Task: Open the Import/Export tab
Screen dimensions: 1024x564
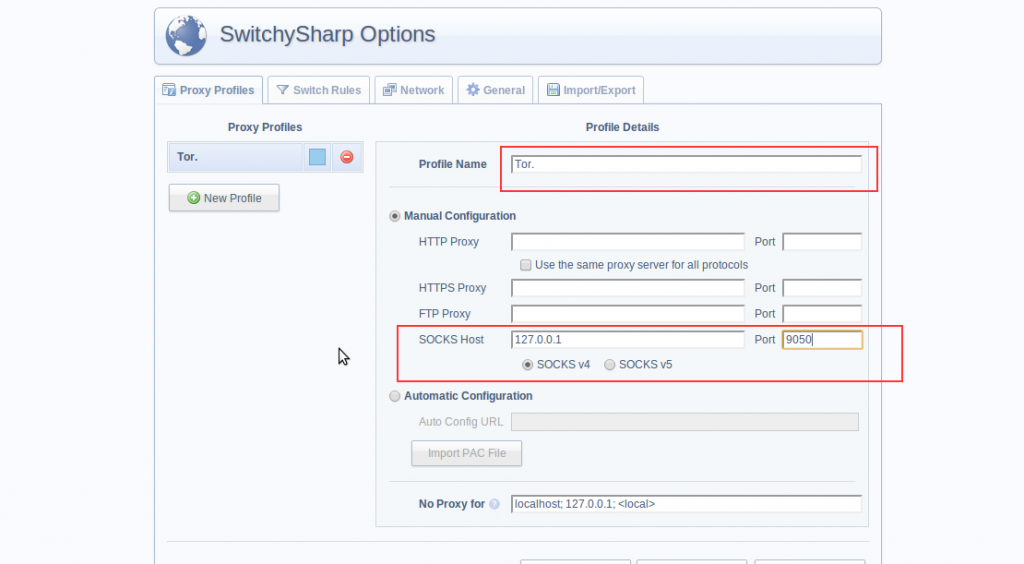Action: (x=591, y=90)
